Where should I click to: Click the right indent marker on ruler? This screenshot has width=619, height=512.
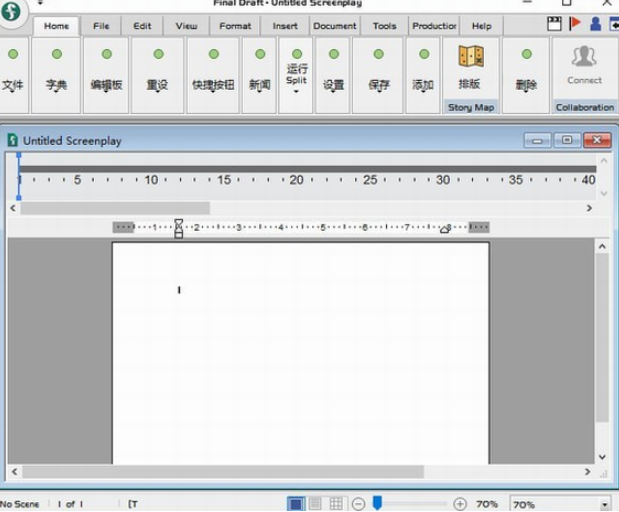click(445, 229)
